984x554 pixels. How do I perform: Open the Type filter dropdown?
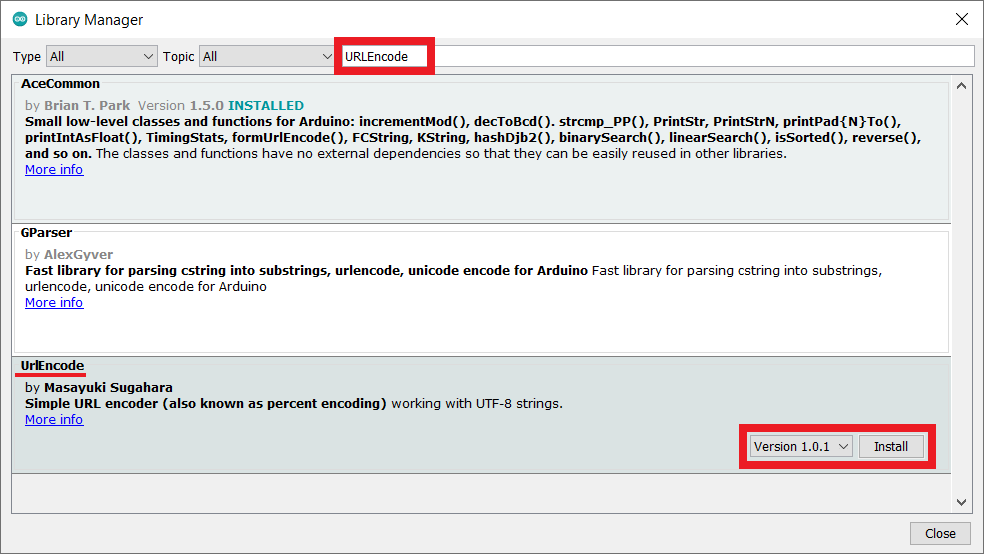(x=102, y=57)
